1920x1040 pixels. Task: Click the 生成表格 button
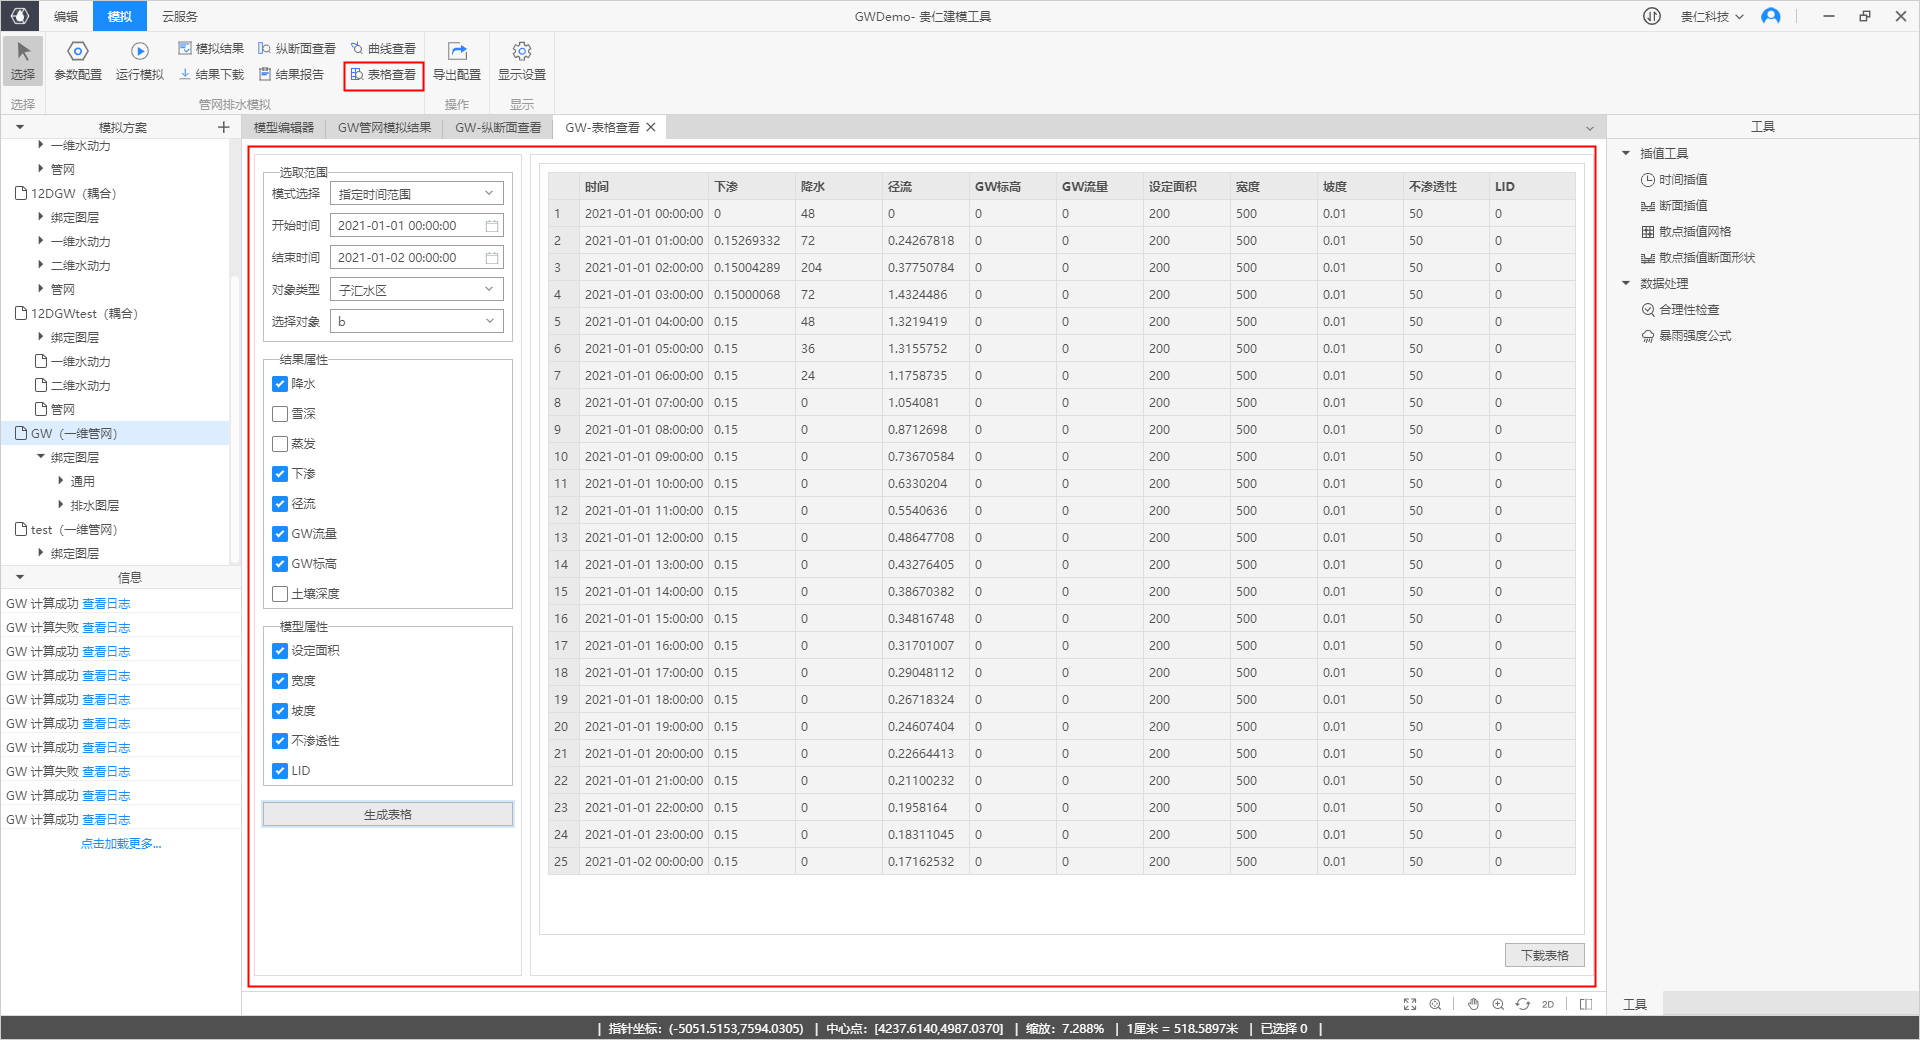[x=388, y=814]
